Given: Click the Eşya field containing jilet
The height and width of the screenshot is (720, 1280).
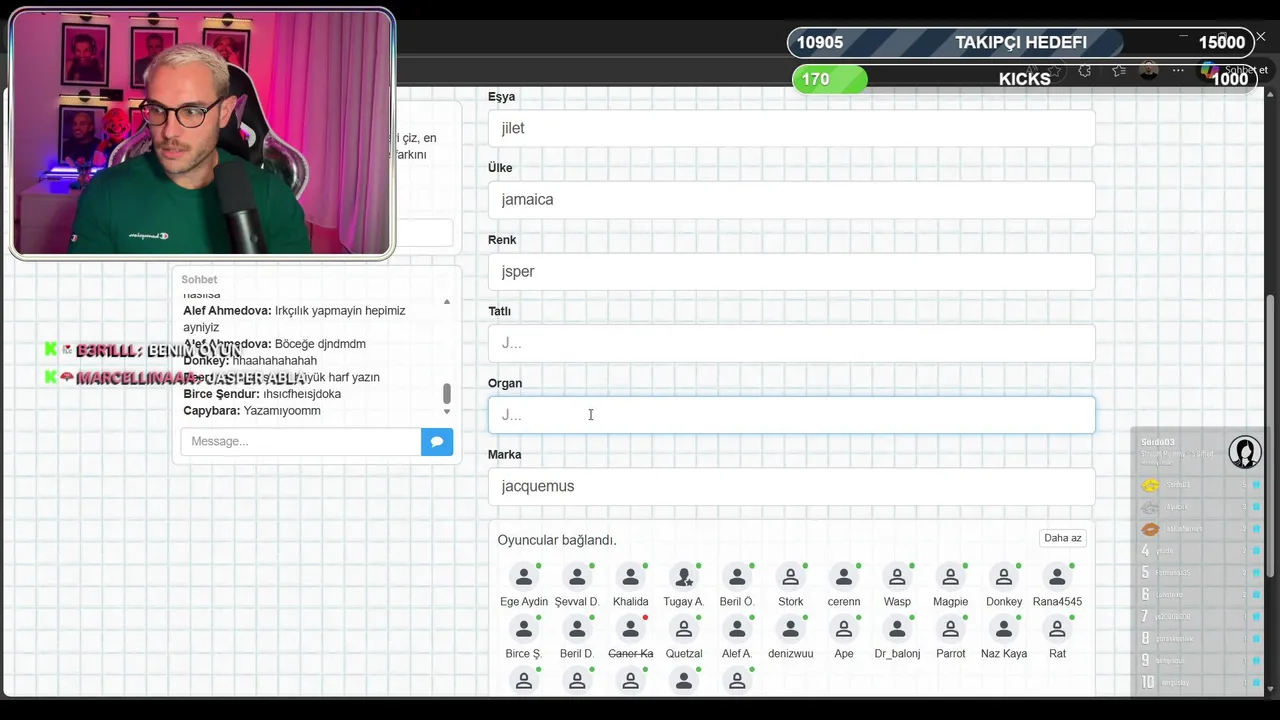Looking at the screenshot, I should pyautogui.click(x=791, y=128).
